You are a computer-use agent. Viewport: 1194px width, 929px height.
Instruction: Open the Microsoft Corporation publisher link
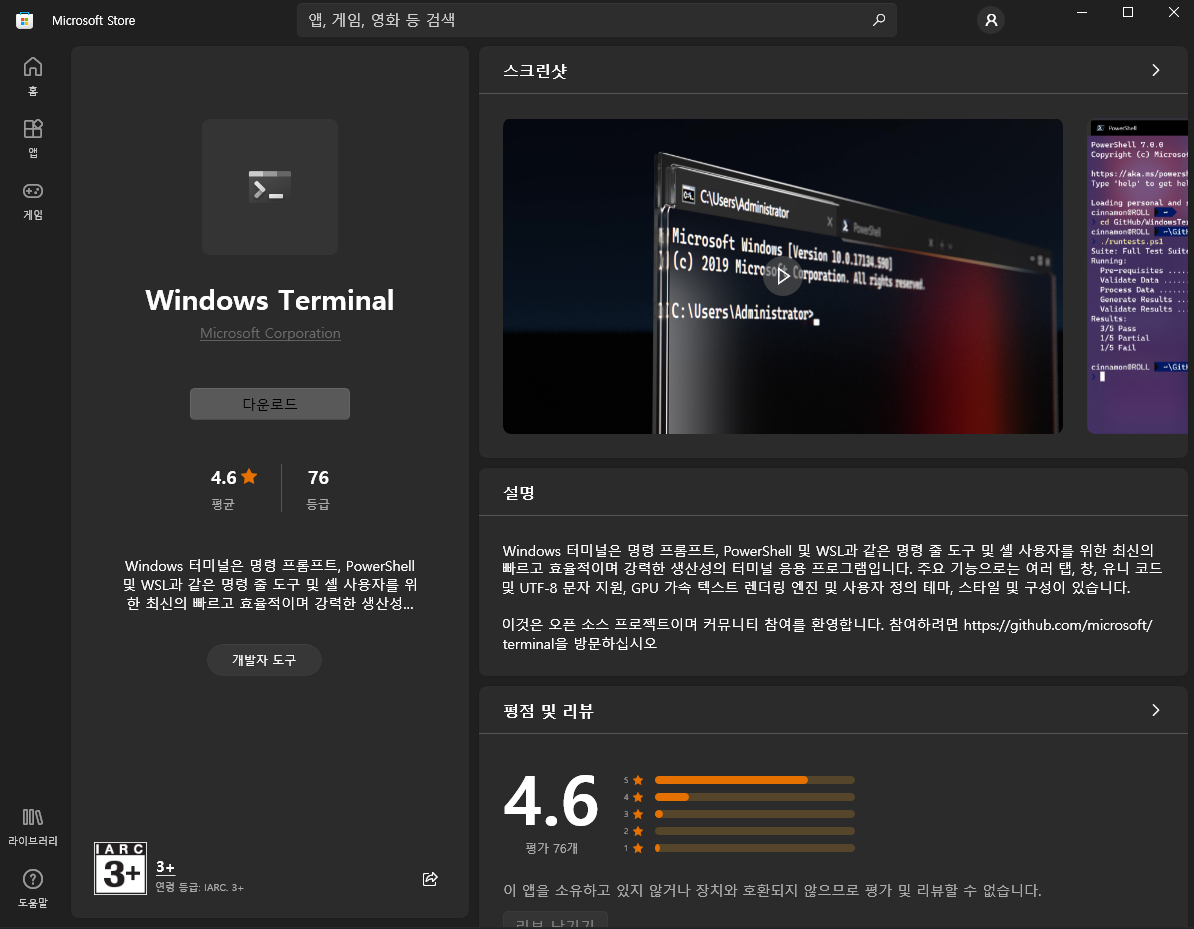[270, 333]
